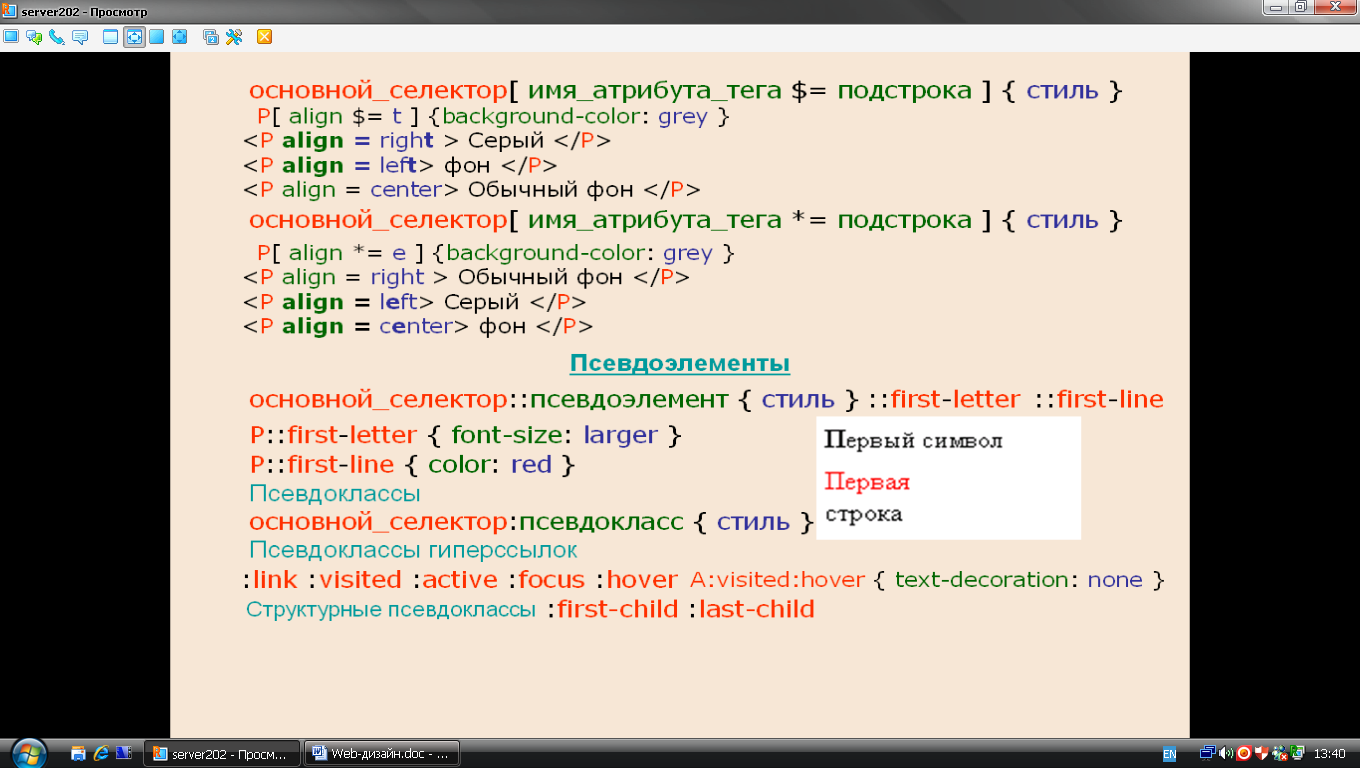This screenshot has height=768, width=1360.
Task: Switch to normal window view mode icon
Action: (111, 37)
